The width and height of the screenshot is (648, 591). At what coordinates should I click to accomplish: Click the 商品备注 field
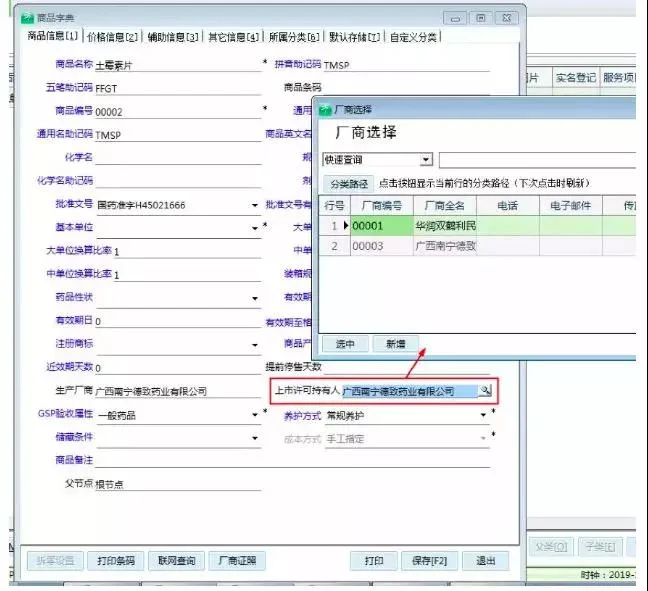coord(292,461)
